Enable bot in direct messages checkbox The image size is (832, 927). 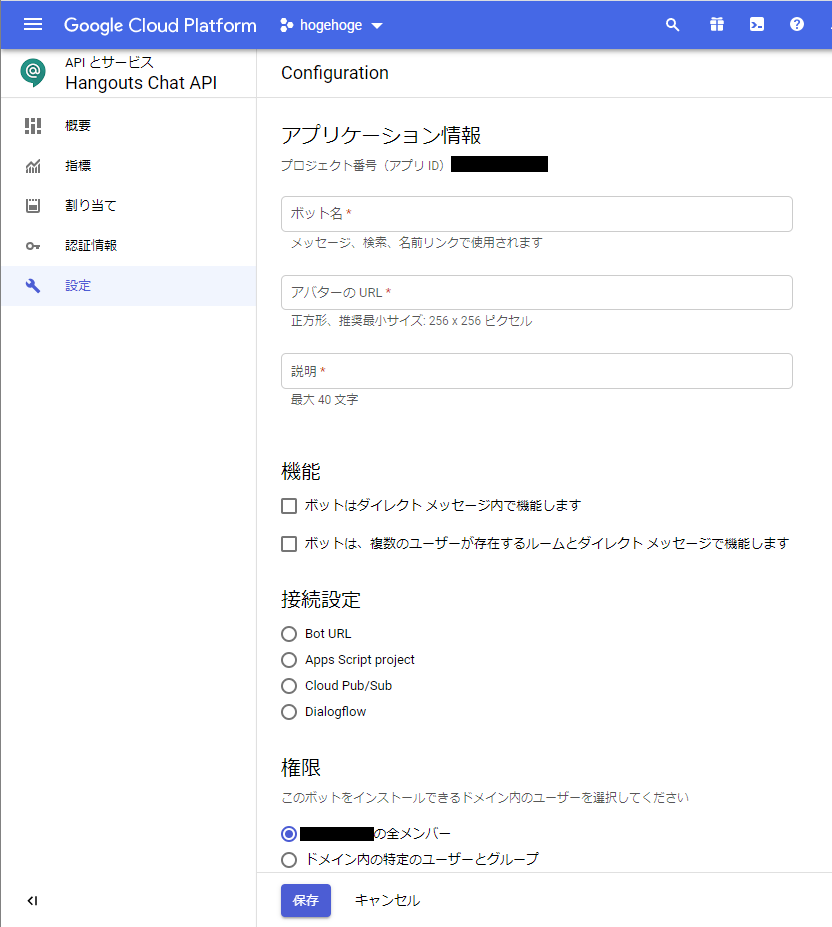click(x=289, y=506)
